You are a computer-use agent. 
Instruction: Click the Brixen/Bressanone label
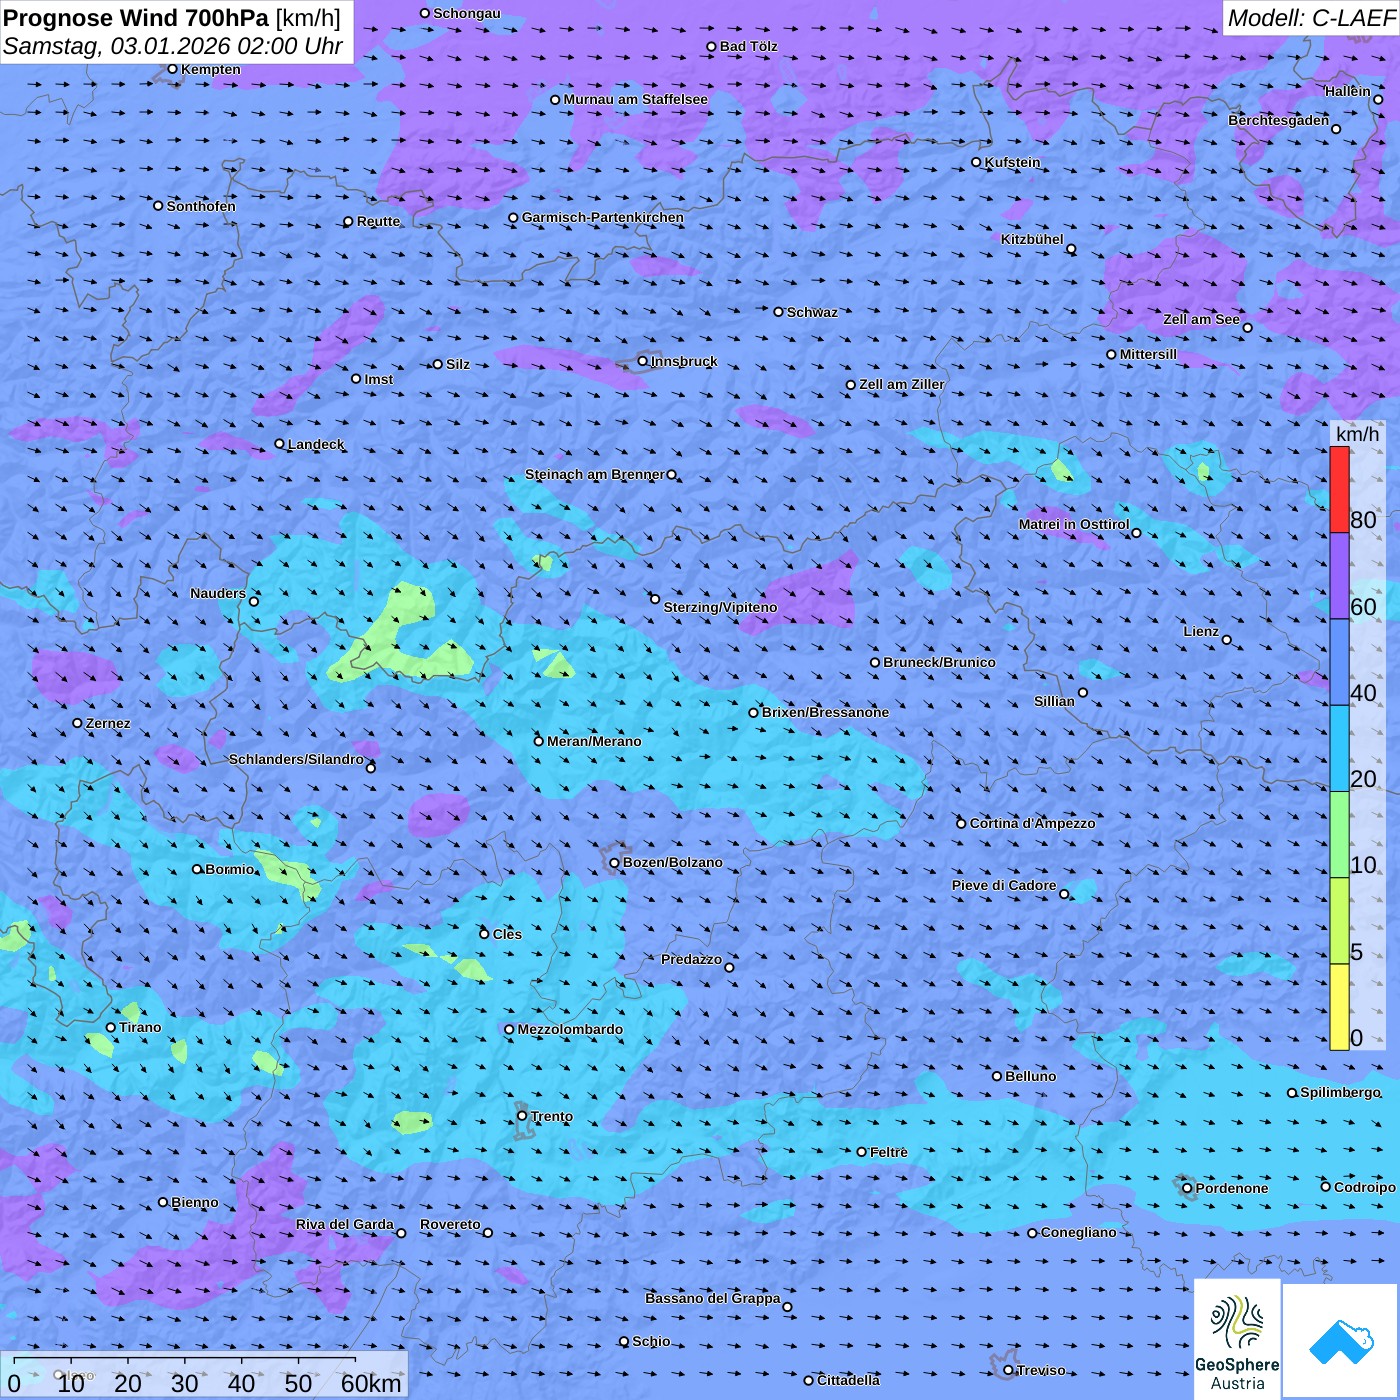pyautogui.click(x=825, y=712)
